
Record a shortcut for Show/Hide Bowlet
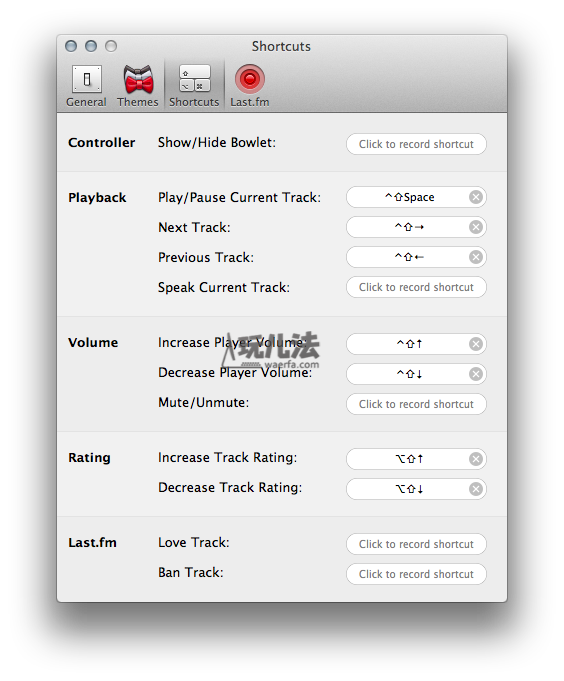click(416, 144)
